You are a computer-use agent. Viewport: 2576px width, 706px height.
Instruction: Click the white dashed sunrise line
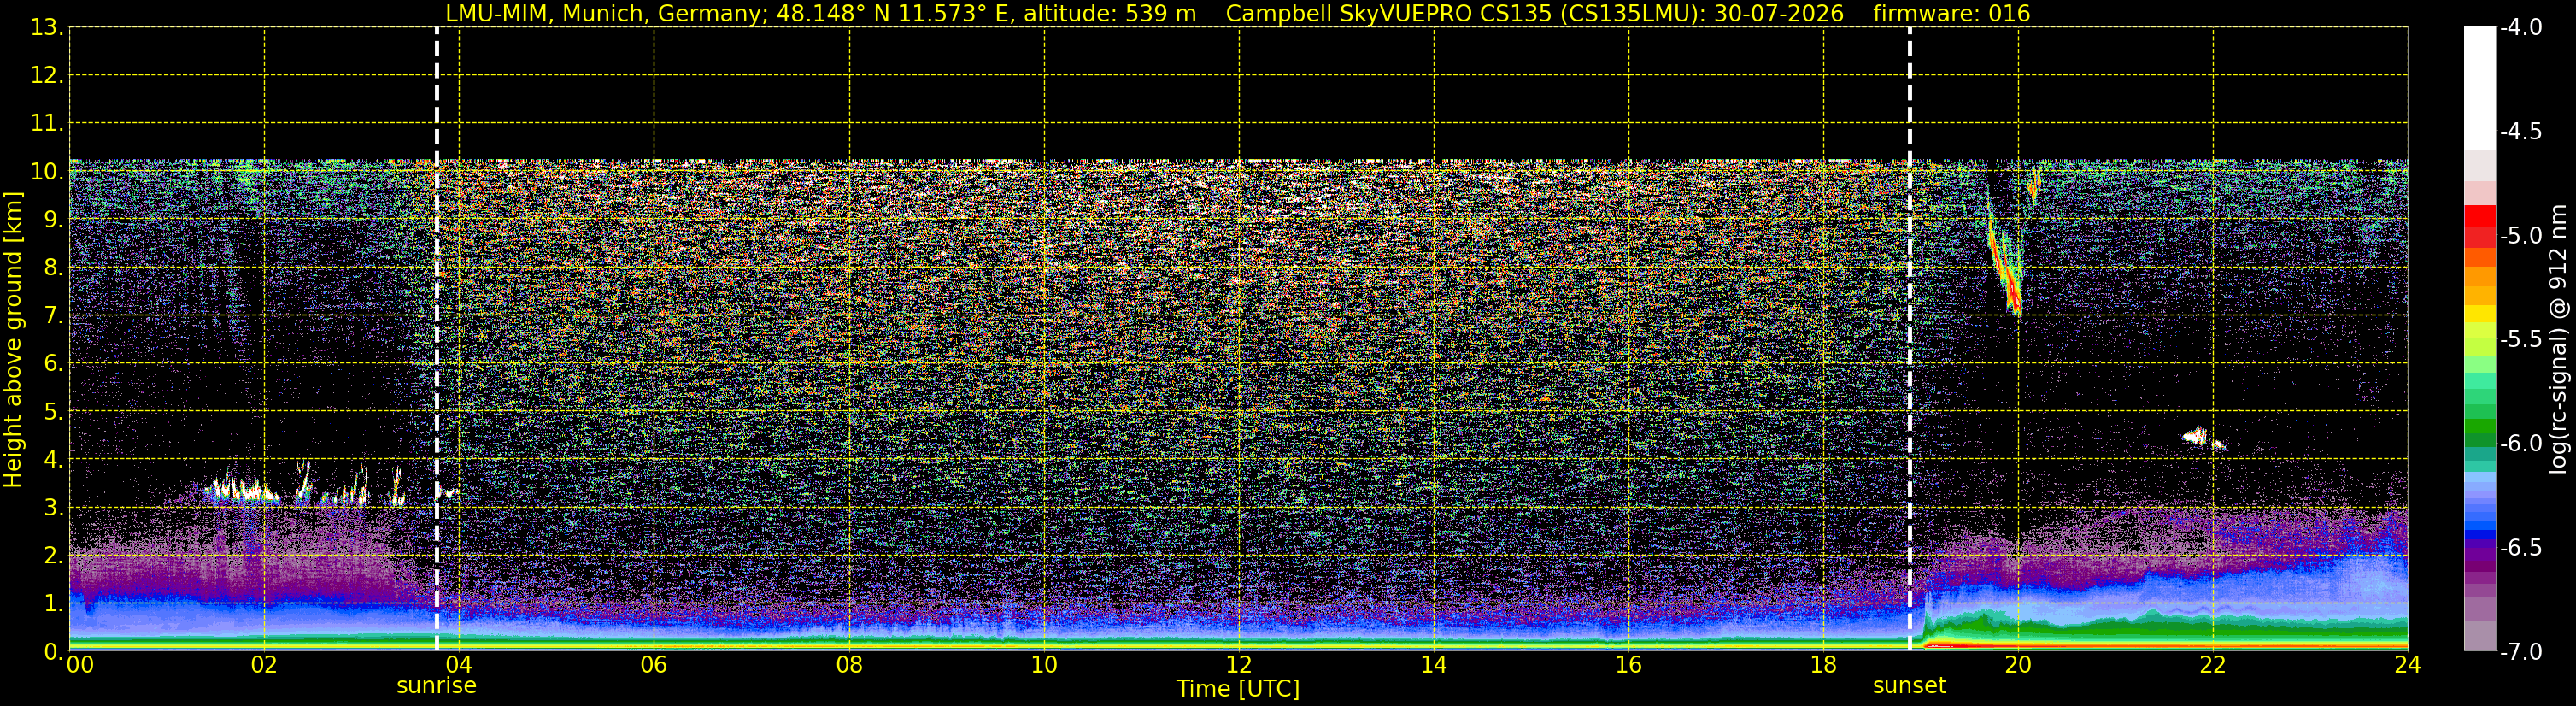coord(437,339)
